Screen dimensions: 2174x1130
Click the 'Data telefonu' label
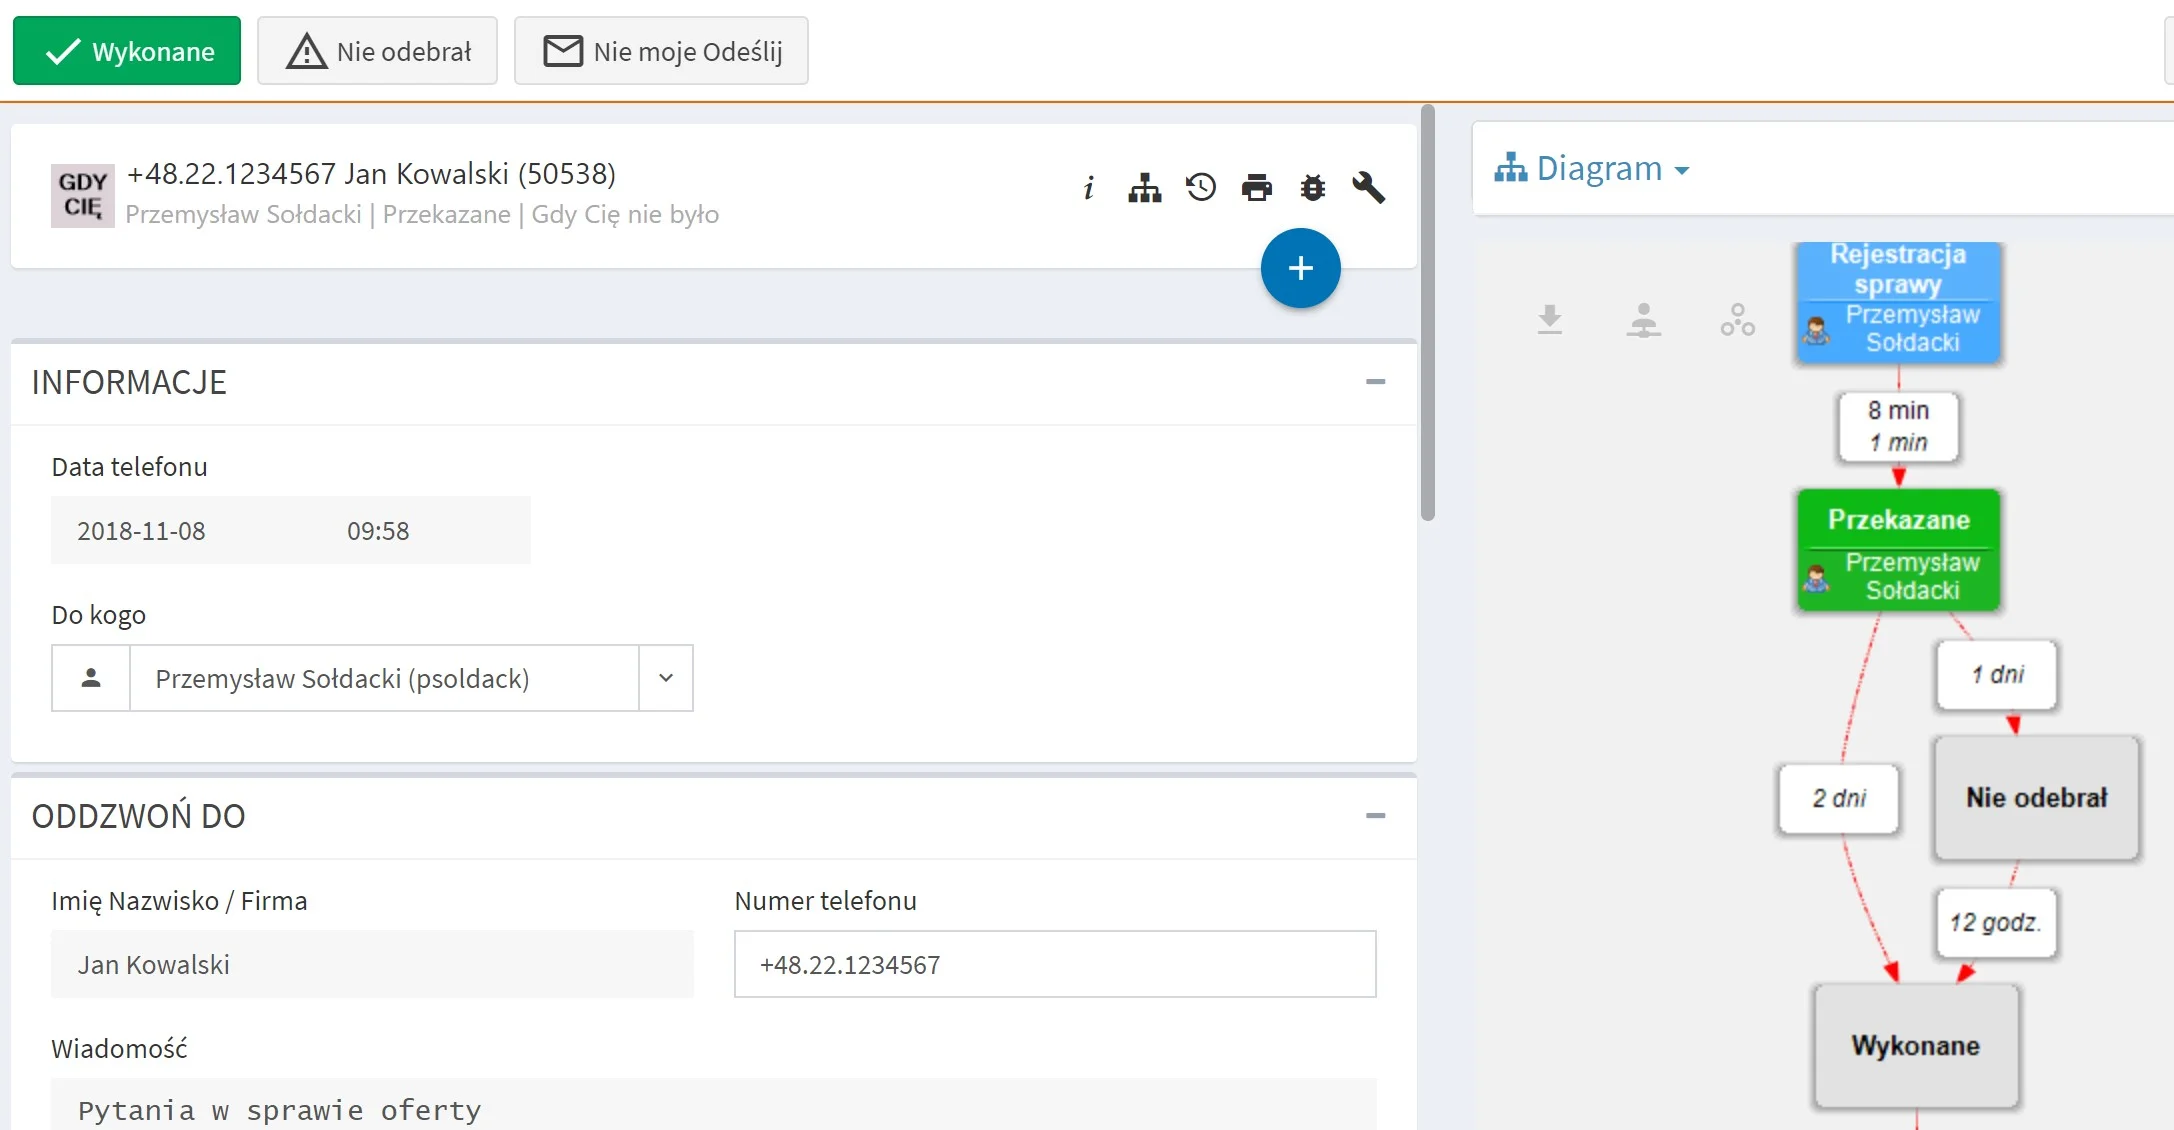point(130,467)
